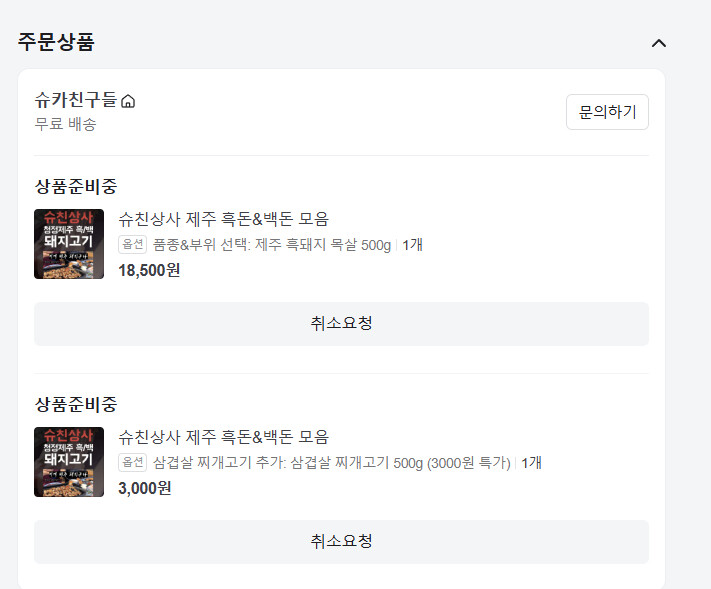Image resolution: width=711 pixels, height=589 pixels.
Task: Open the 슈카친구들 store name link
Action: tap(75, 100)
